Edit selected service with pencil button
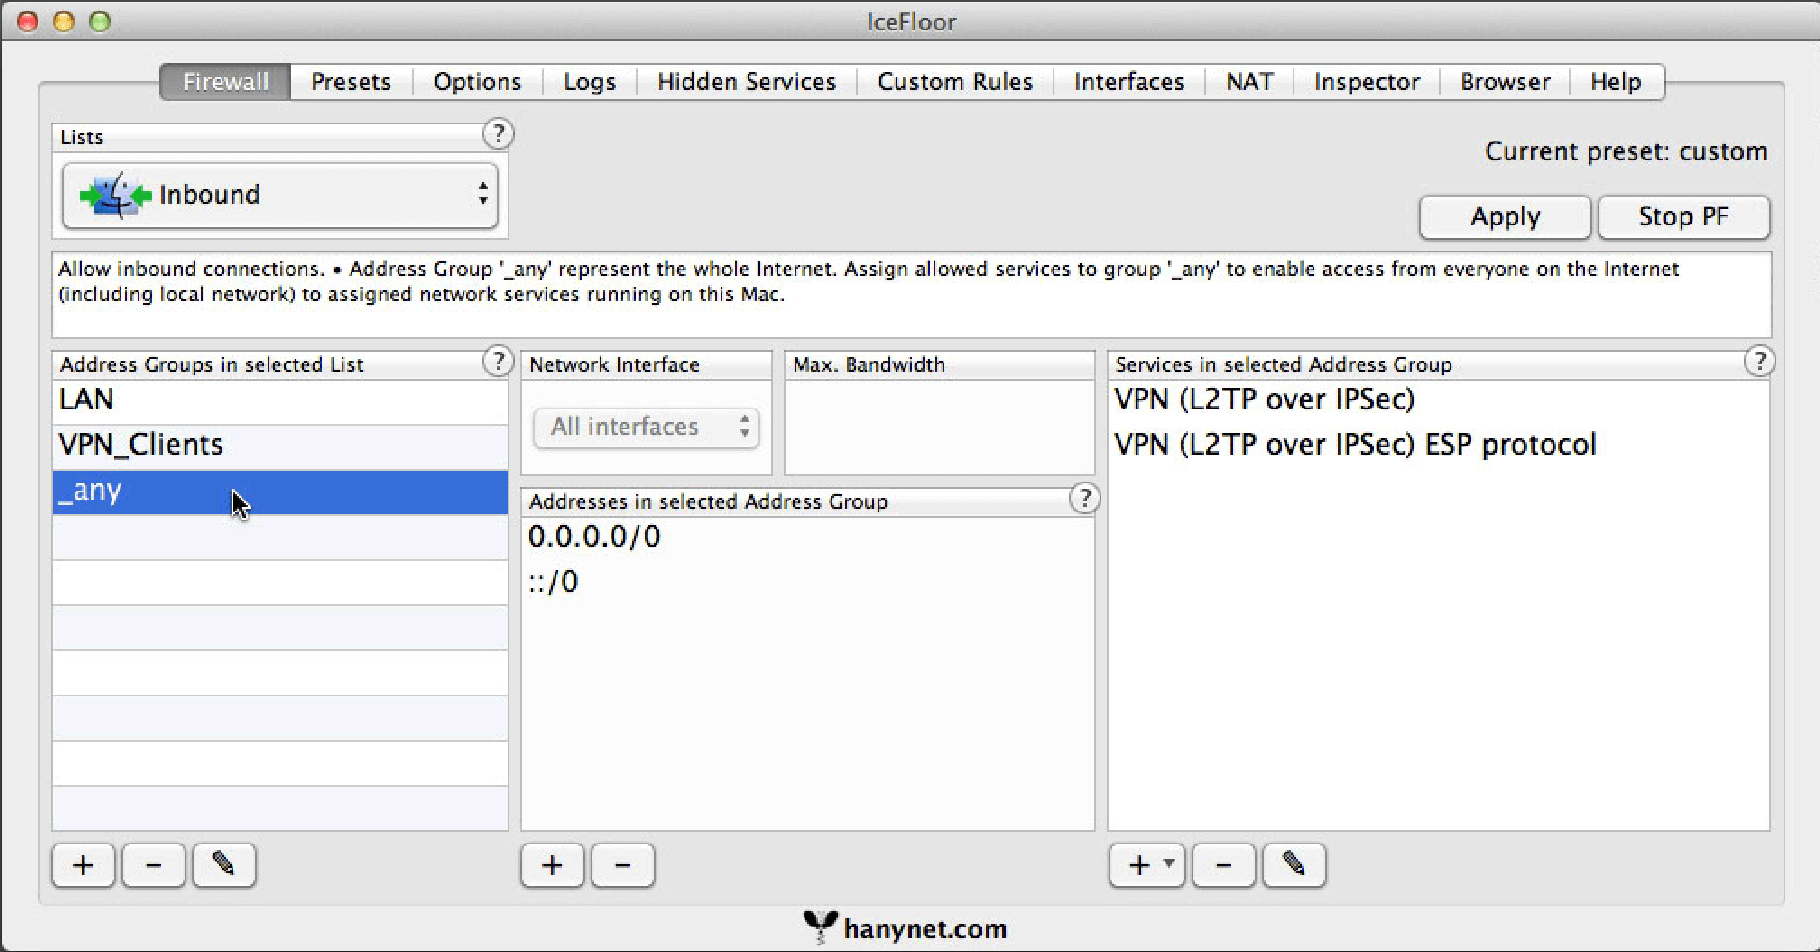The width and height of the screenshot is (1820, 952). coord(1294,865)
